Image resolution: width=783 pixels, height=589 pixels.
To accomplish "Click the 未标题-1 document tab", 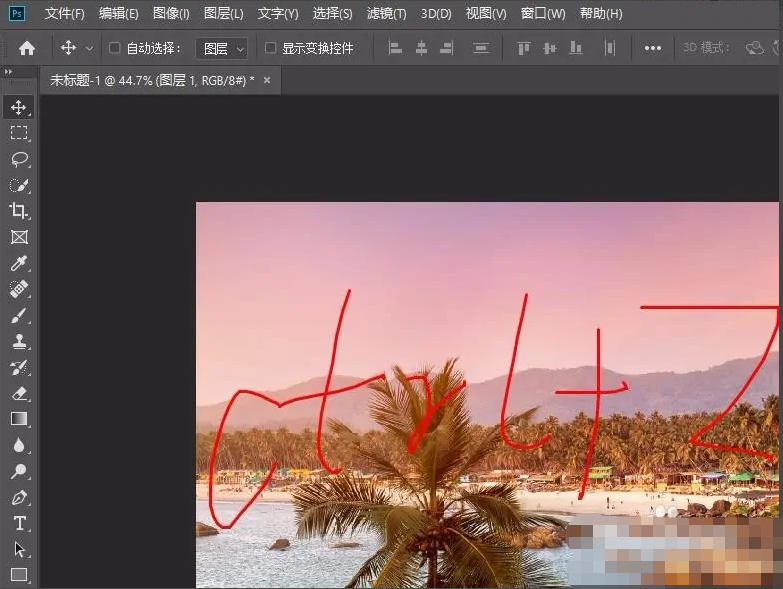I will point(152,80).
